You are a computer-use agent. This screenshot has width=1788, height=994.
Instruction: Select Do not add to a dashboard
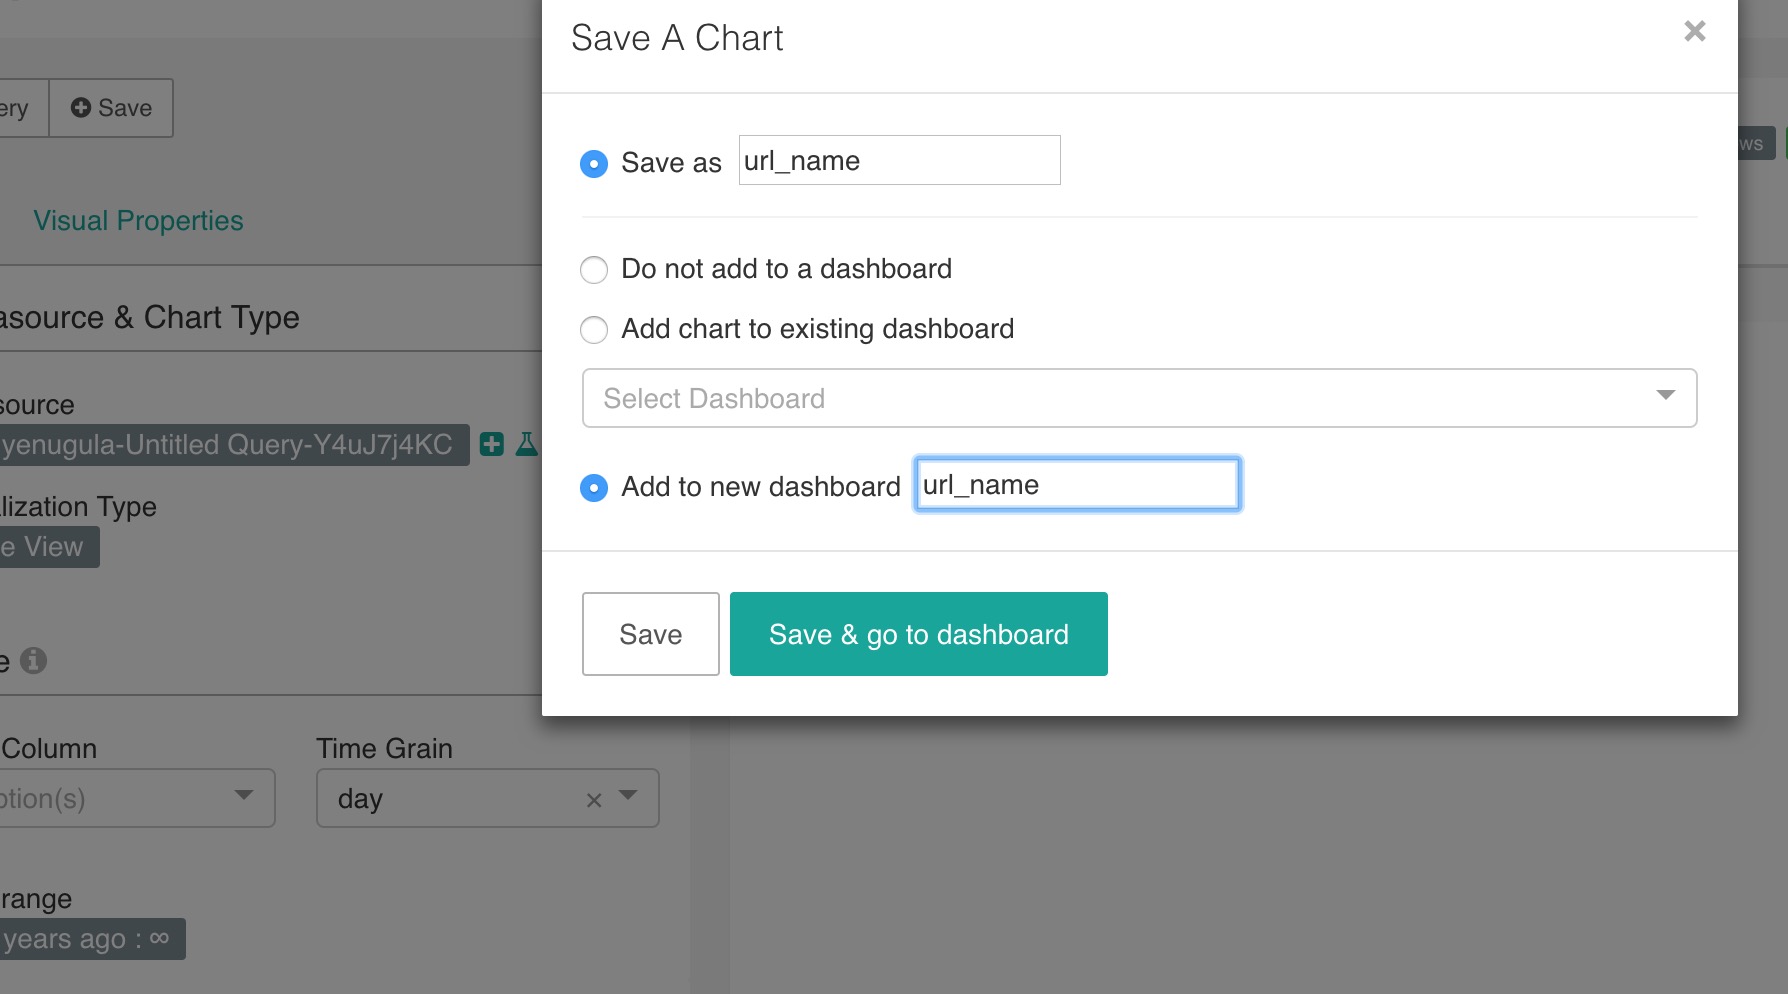pos(594,269)
